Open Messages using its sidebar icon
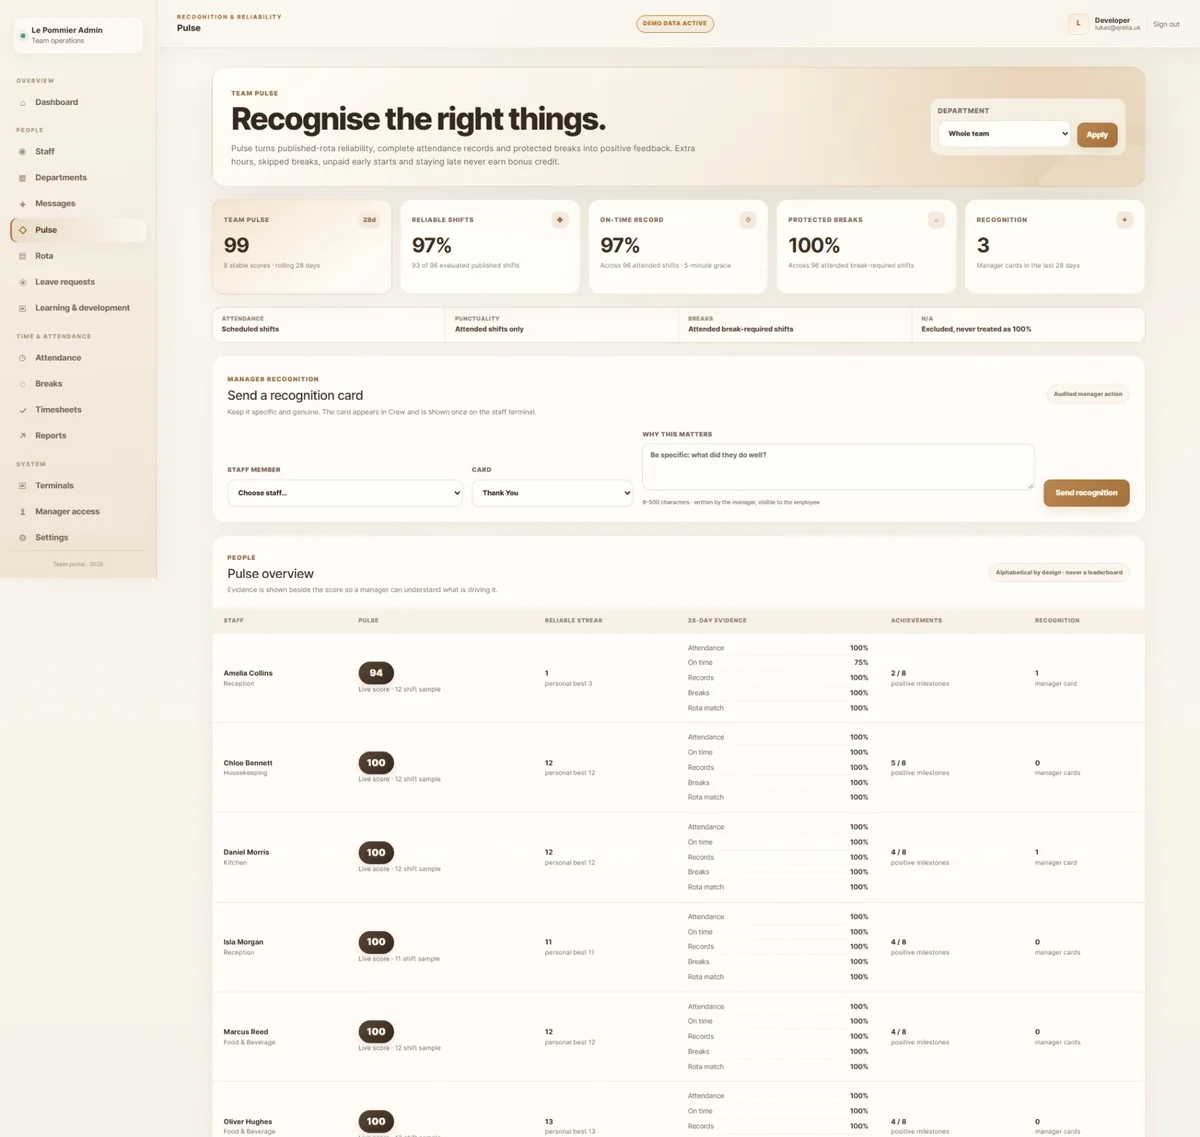 click(x=23, y=204)
